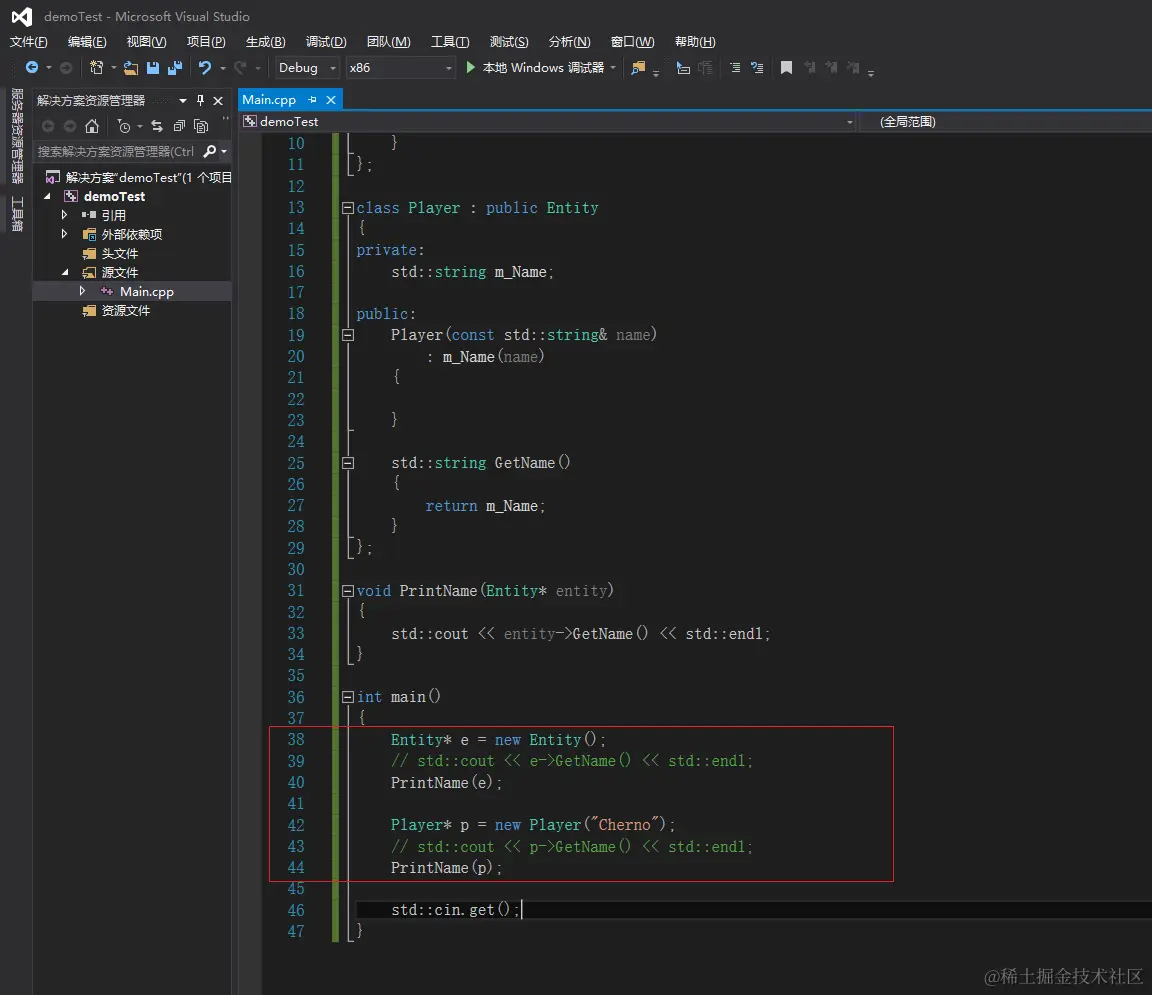Image resolution: width=1152 pixels, height=995 pixels.
Task: Pin the Solution Explorer panel
Action: coord(201,101)
